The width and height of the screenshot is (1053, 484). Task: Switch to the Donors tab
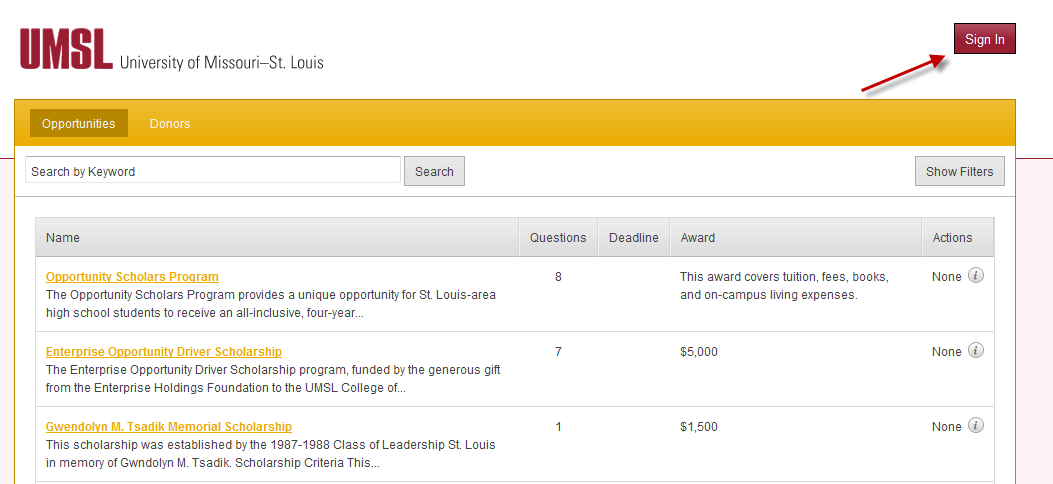click(170, 124)
